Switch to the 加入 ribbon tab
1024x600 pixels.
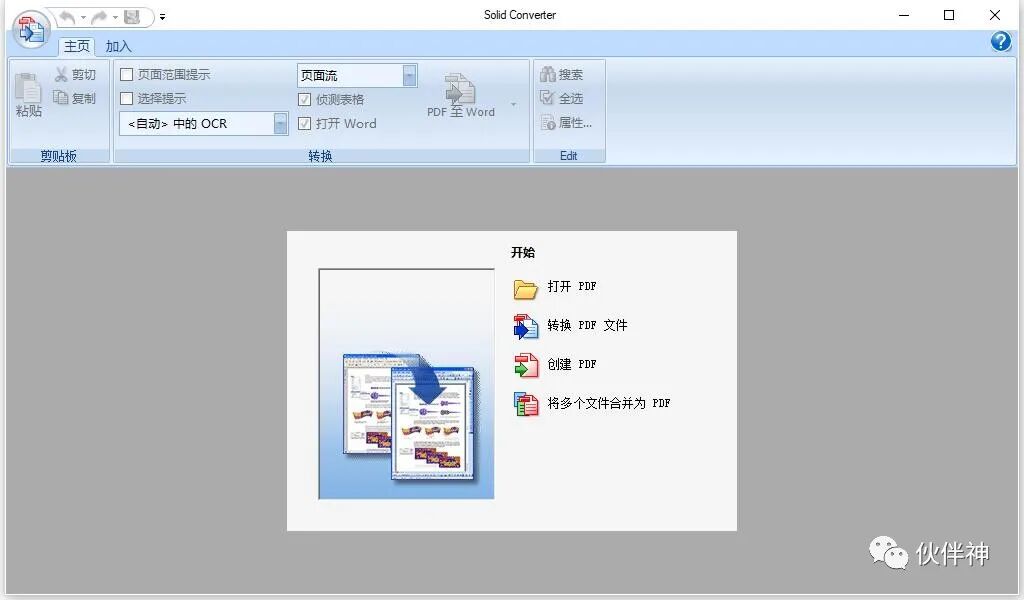coord(118,45)
